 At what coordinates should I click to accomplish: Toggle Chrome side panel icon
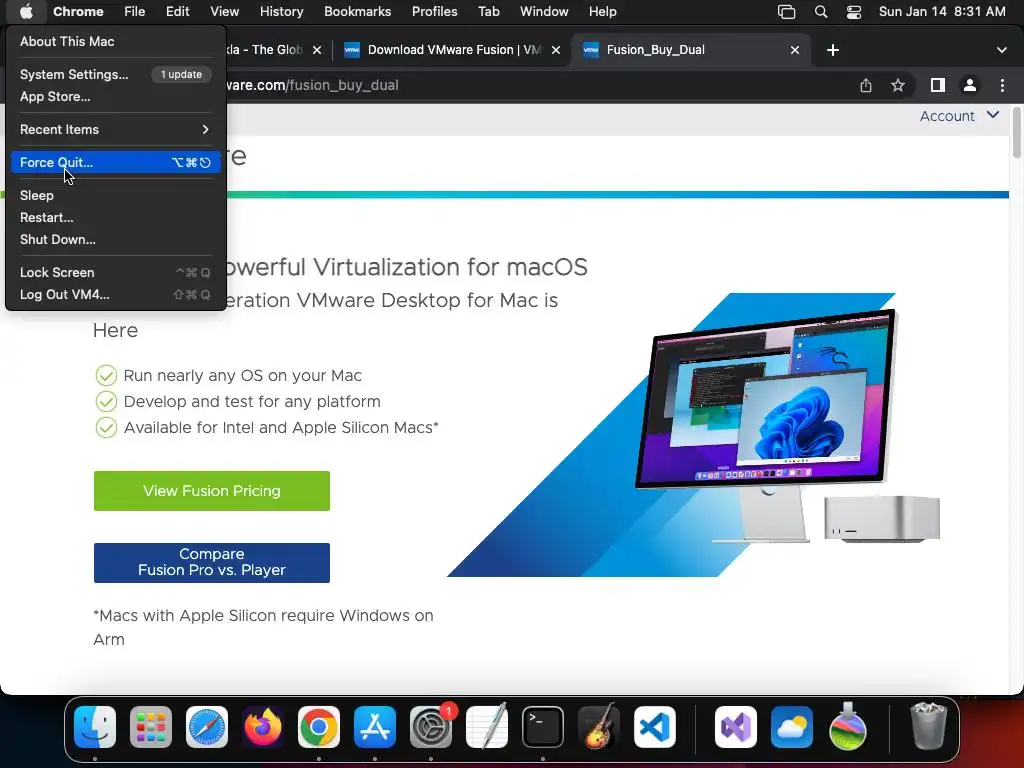(937, 85)
